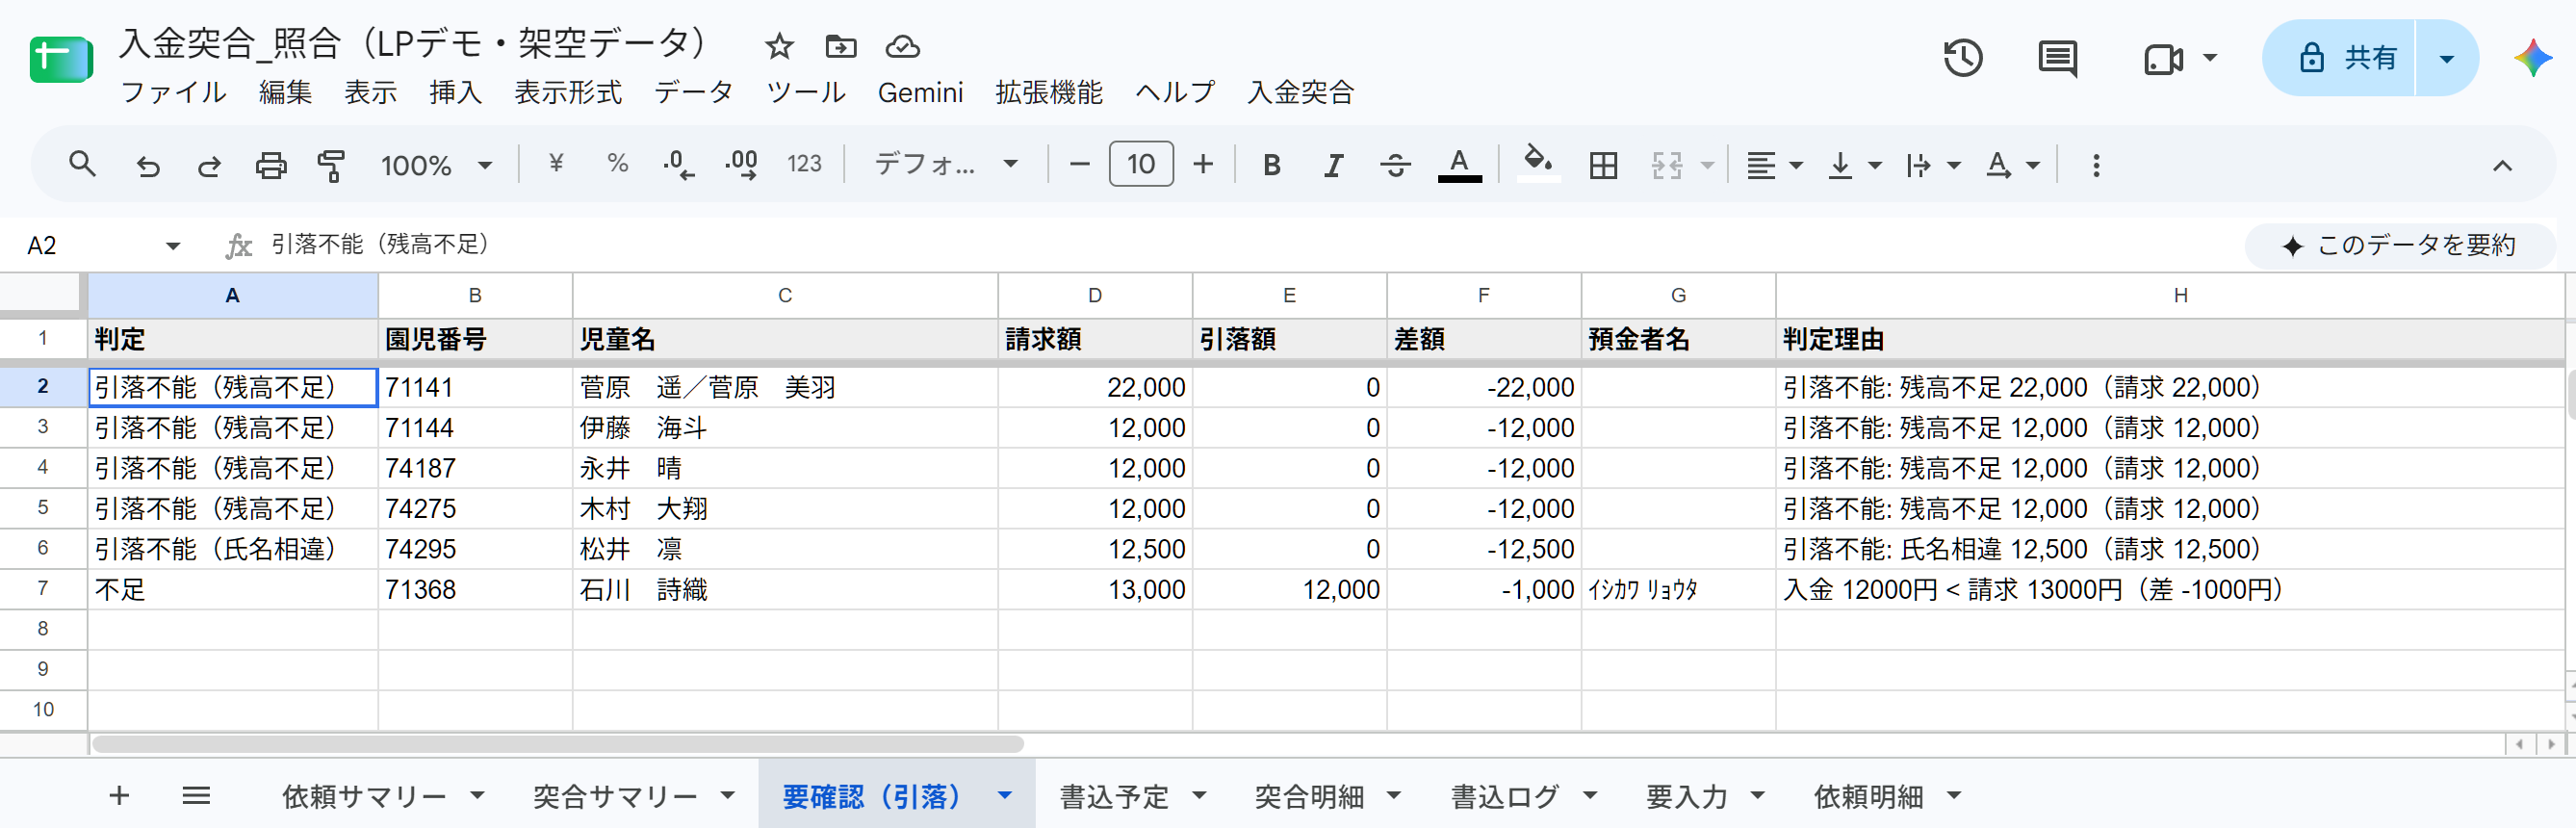This screenshot has height=828, width=2576.
Task: Star this spreadsheet
Action: click(x=779, y=46)
